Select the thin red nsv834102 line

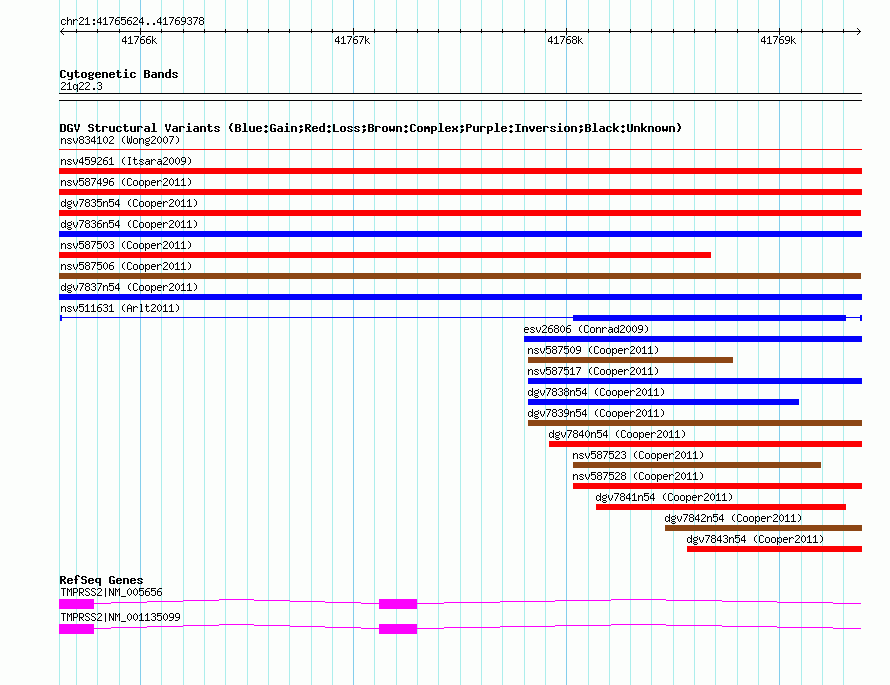460,150
